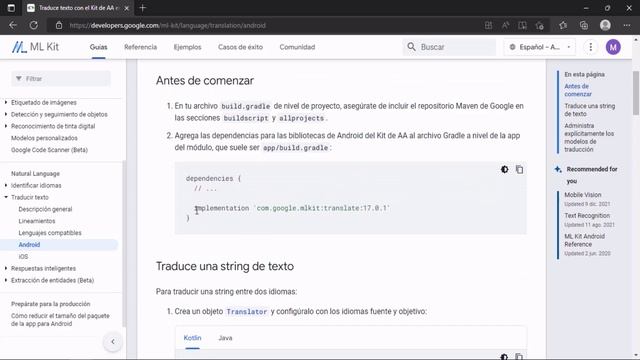Screen dimensions: 640x360
Task: Copy the dependencies code sample
Action: [x=519, y=169]
